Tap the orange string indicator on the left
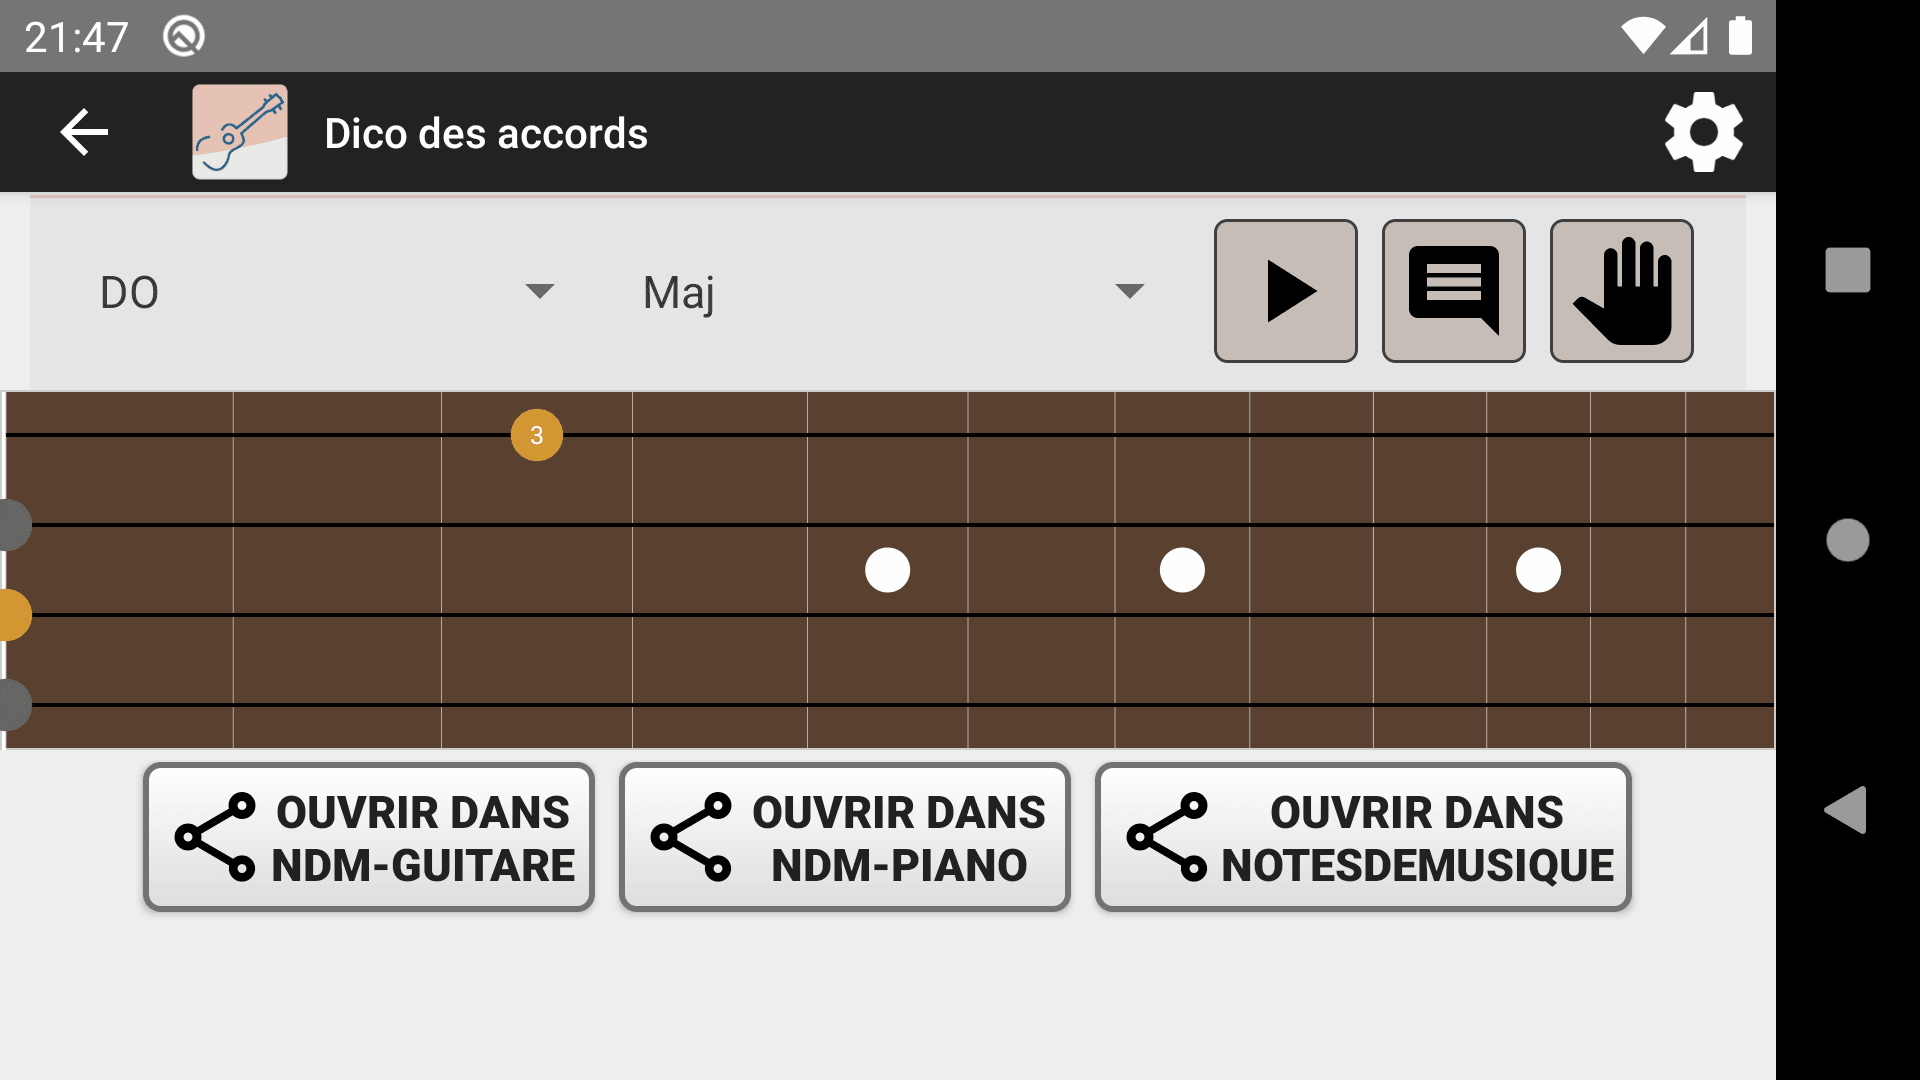The height and width of the screenshot is (1080, 1920). coord(10,615)
